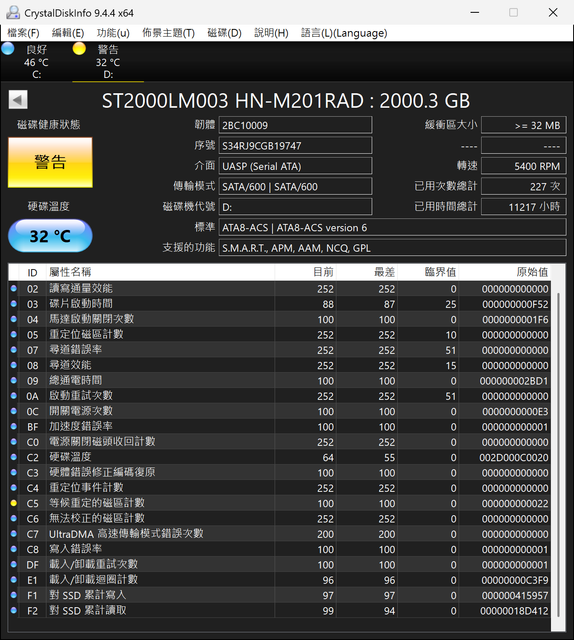
Task: Click the power on count value 227 次
Action: [x=524, y=187]
